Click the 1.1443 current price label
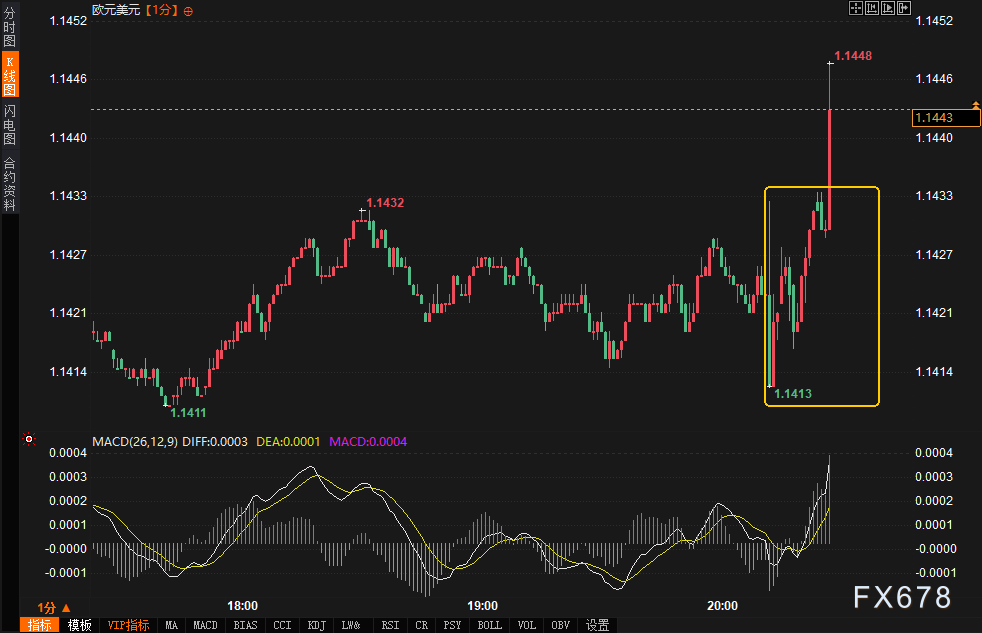The width and height of the screenshot is (982, 633). [x=934, y=118]
